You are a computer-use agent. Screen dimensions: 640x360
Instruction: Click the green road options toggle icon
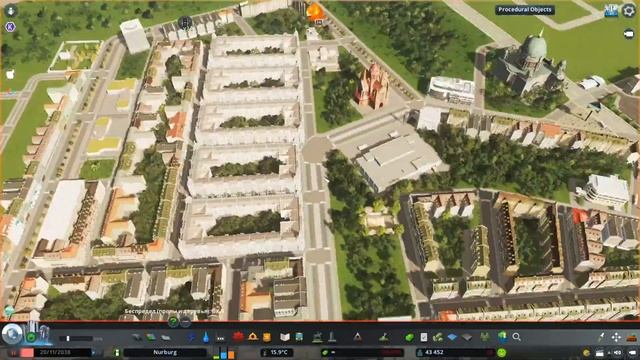point(117,353)
